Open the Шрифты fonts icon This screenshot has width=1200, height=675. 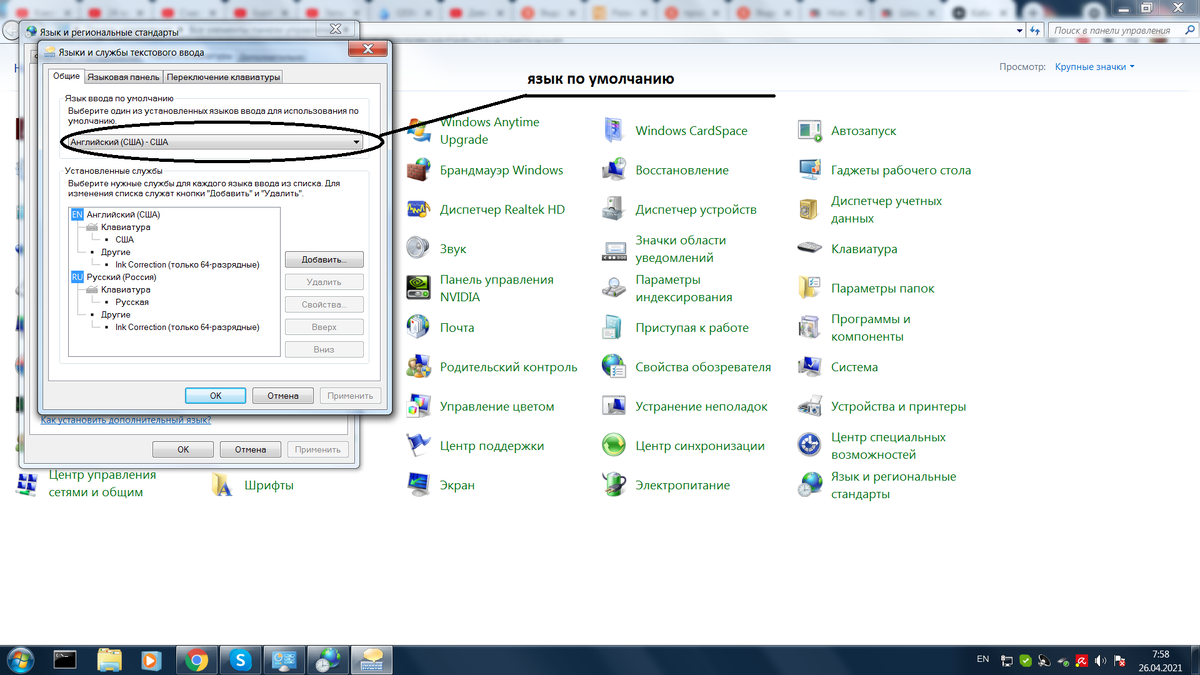[223, 485]
